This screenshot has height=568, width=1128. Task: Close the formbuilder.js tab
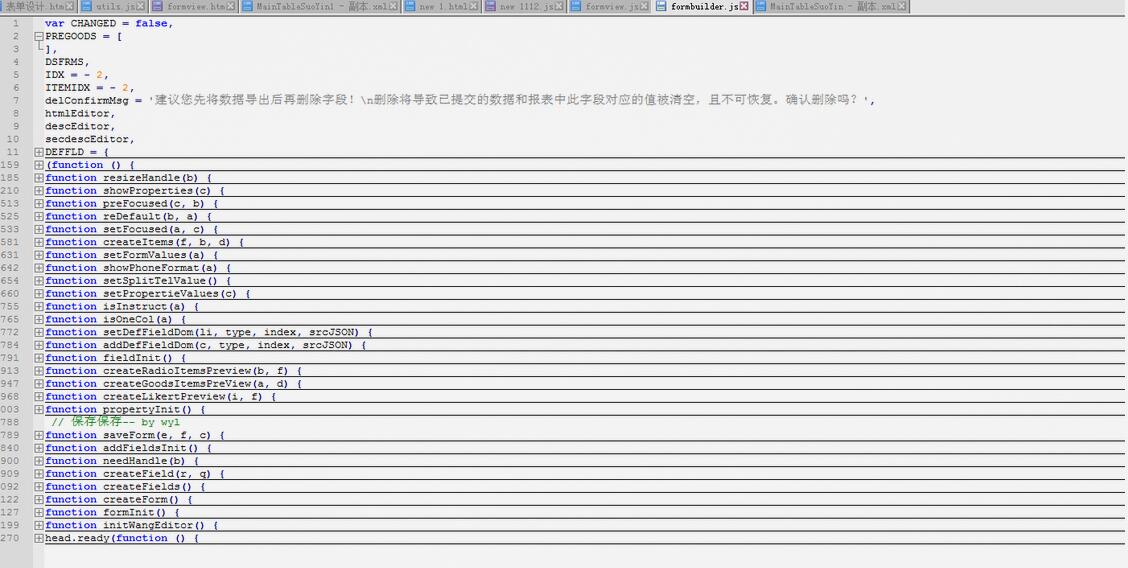click(x=744, y=6)
